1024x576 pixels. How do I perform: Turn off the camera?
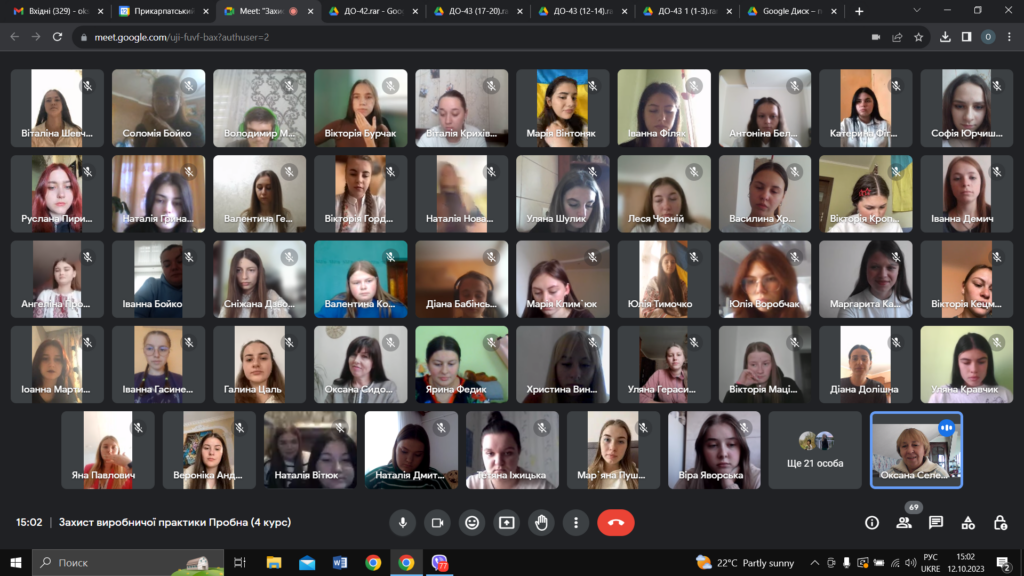click(x=437, y=522)
